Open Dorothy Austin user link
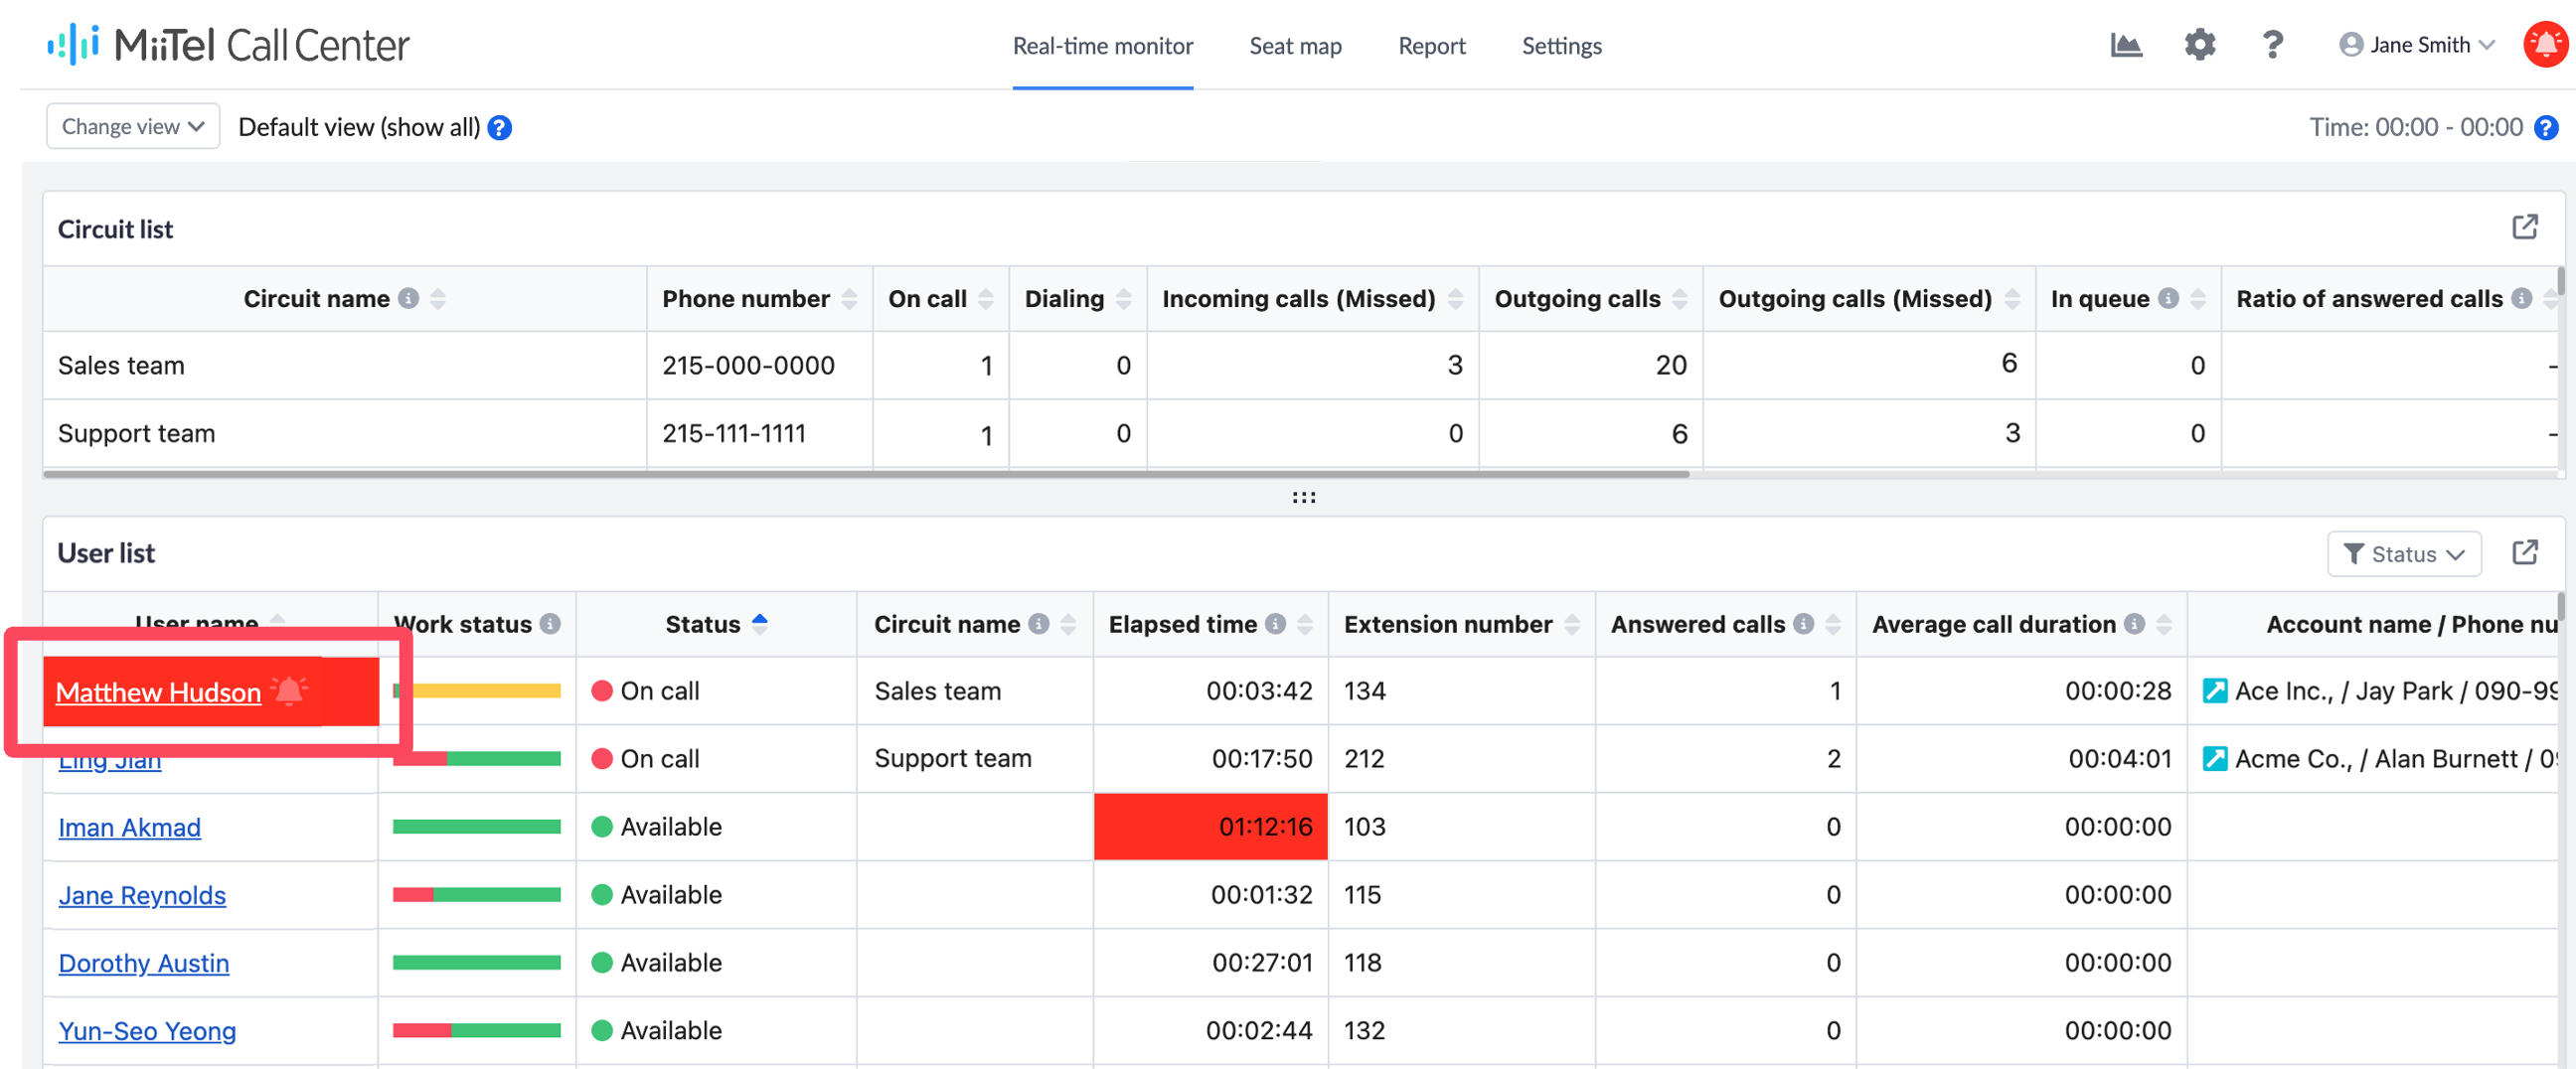The width and height of the screenshot is (2576, 1069). click(x=144, y=964)
